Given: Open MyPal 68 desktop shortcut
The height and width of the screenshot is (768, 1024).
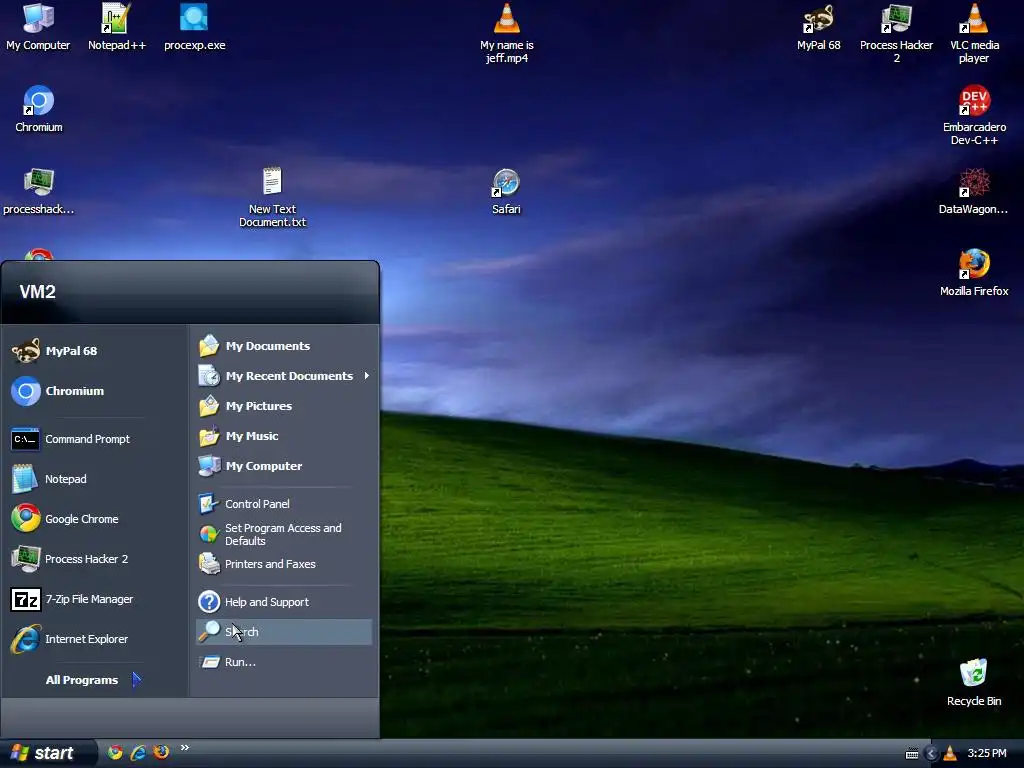Looking at the screenshot, I should tap(818, 27).
